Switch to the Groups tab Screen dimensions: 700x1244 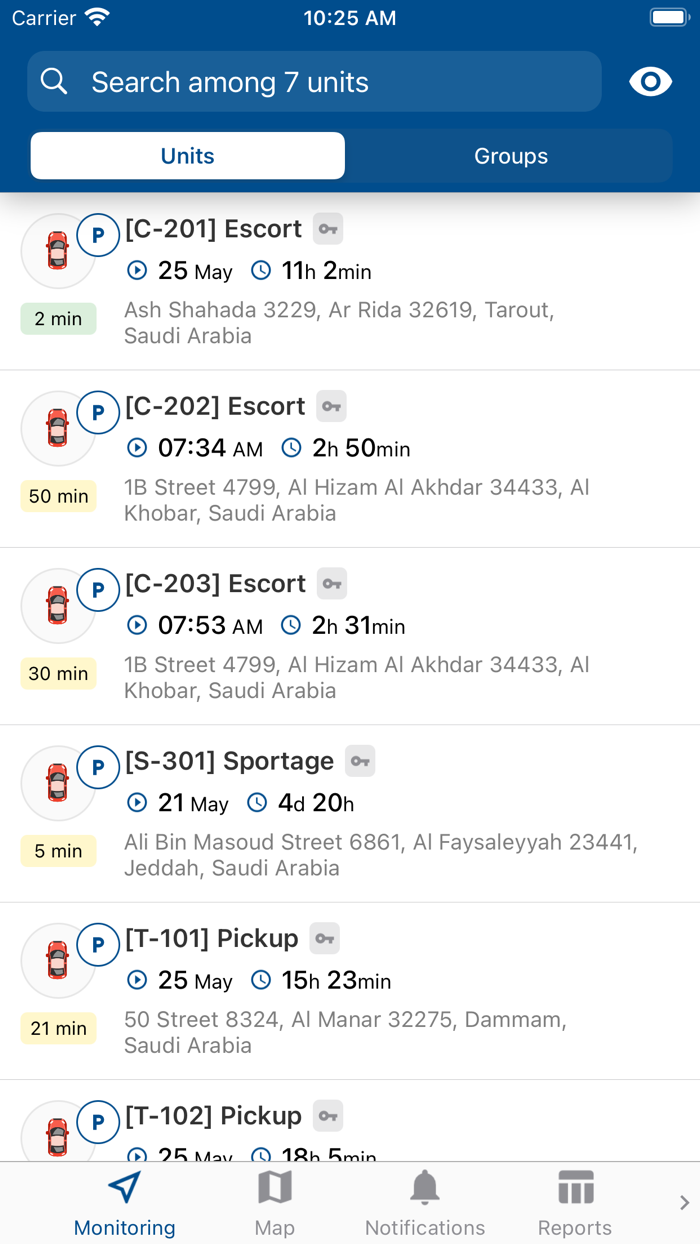coord(510,156)
